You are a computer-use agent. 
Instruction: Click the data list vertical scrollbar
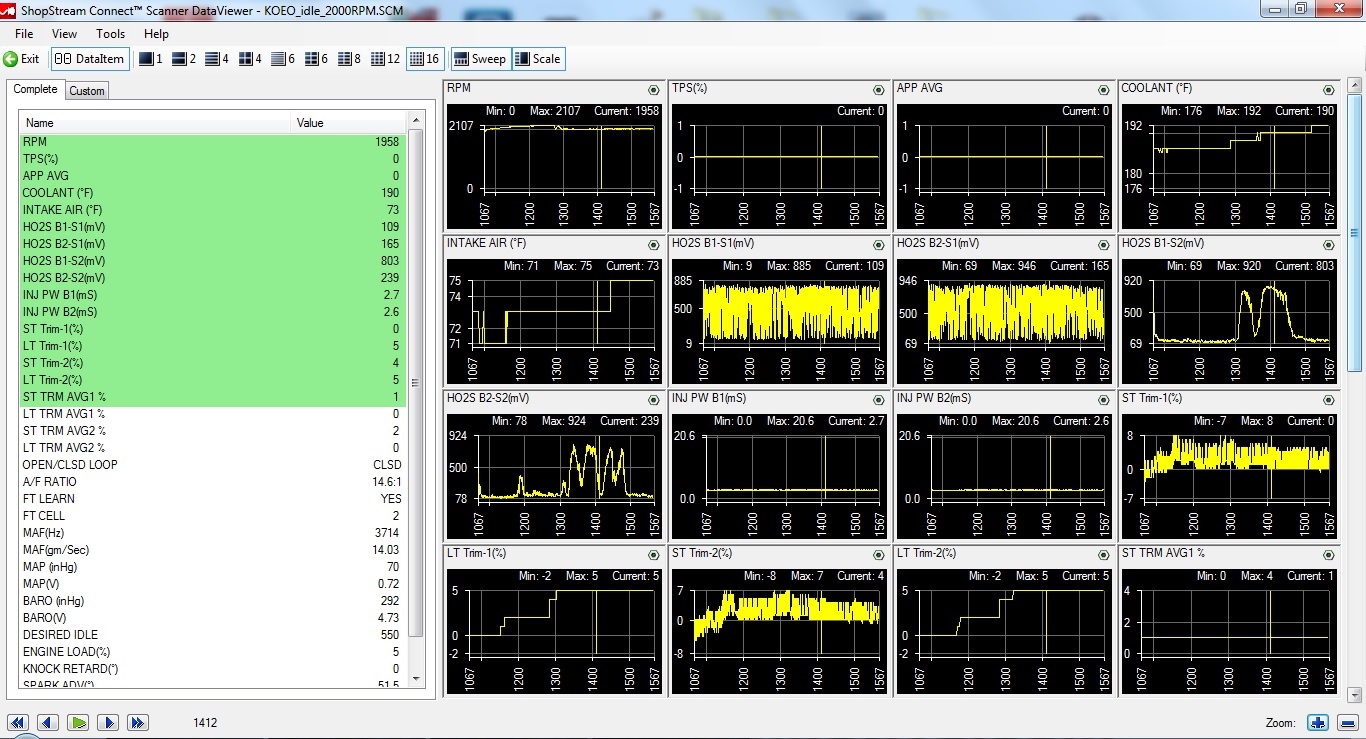click(416, 400)
